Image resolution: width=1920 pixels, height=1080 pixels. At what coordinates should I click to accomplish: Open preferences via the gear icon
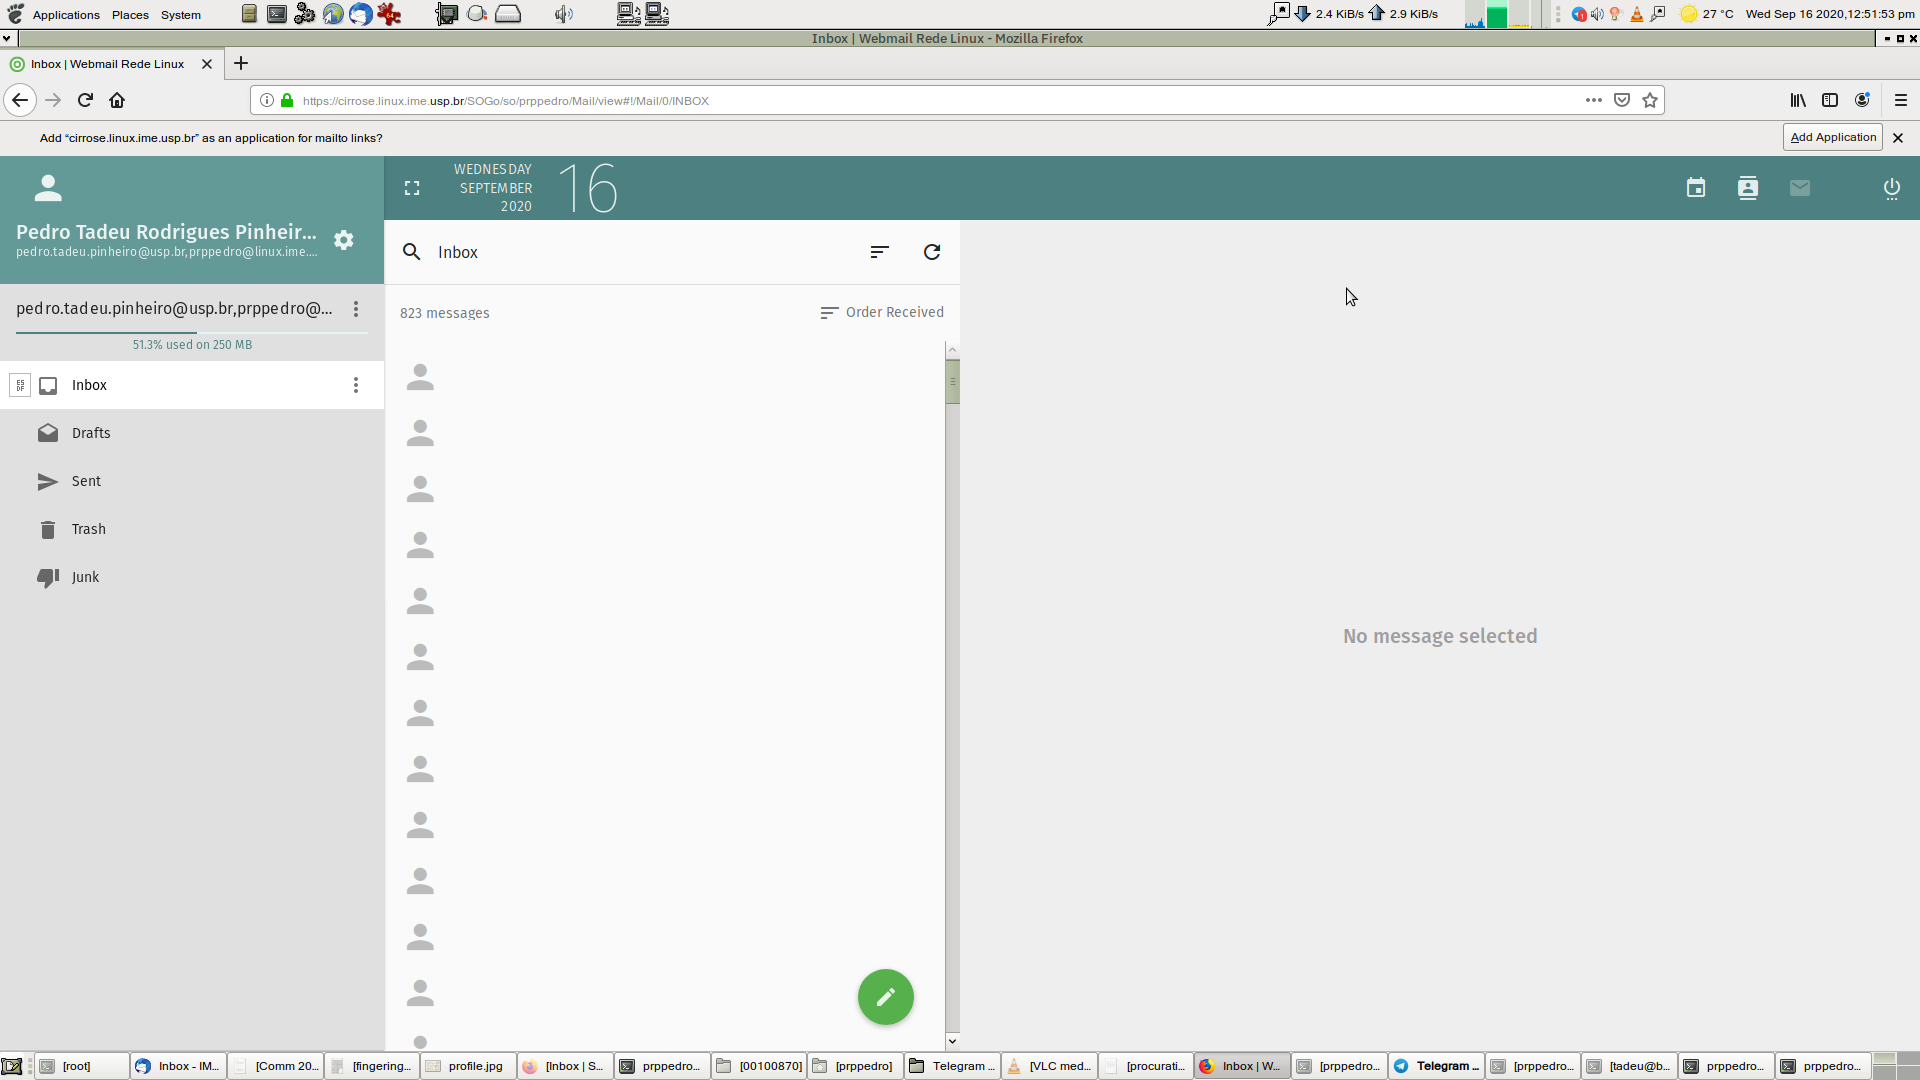pos(343,240)
